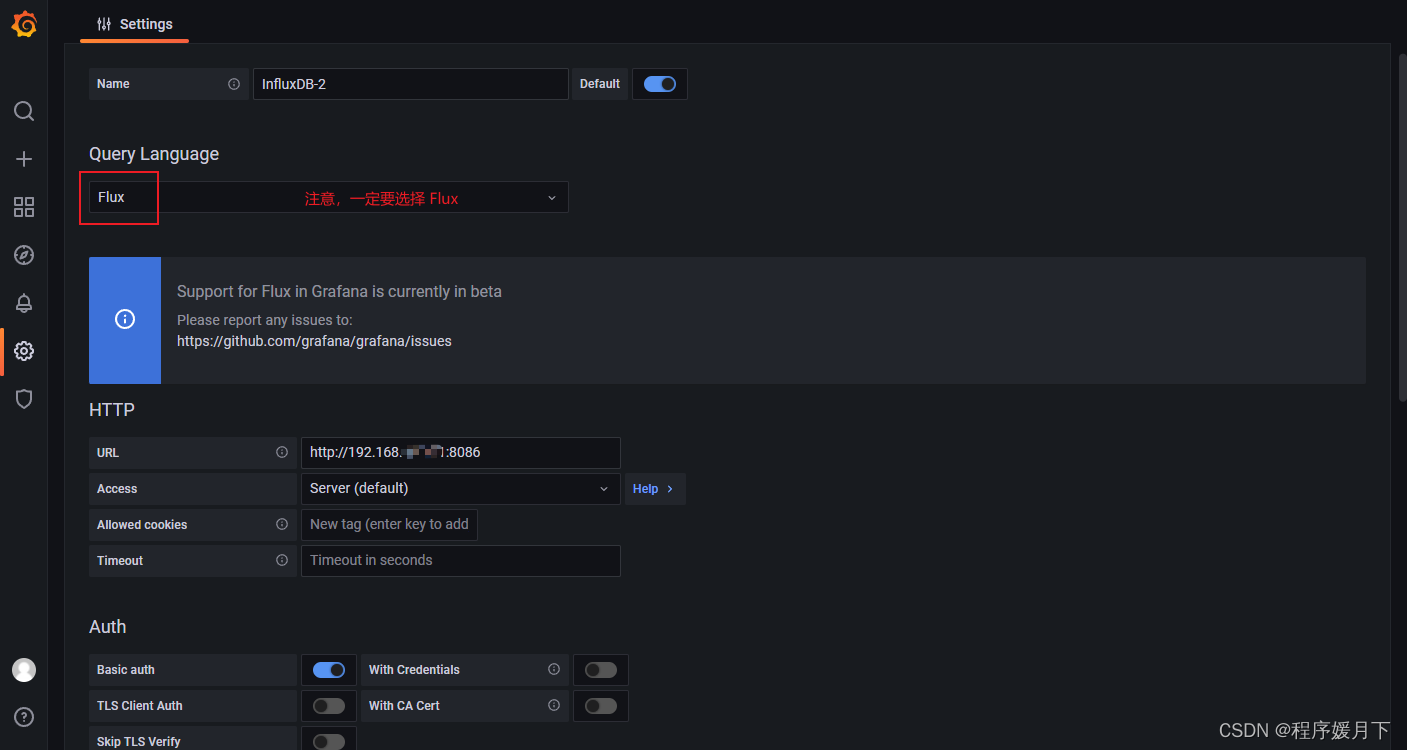
Task: Open the Grafana home logo
Action: [24, 25]
